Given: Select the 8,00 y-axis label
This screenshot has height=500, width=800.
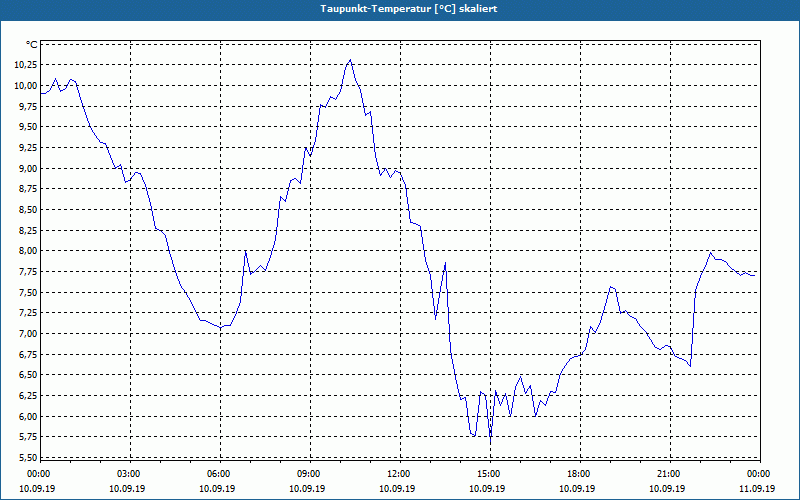Looking at the screenshot, I should click(28, 251).
